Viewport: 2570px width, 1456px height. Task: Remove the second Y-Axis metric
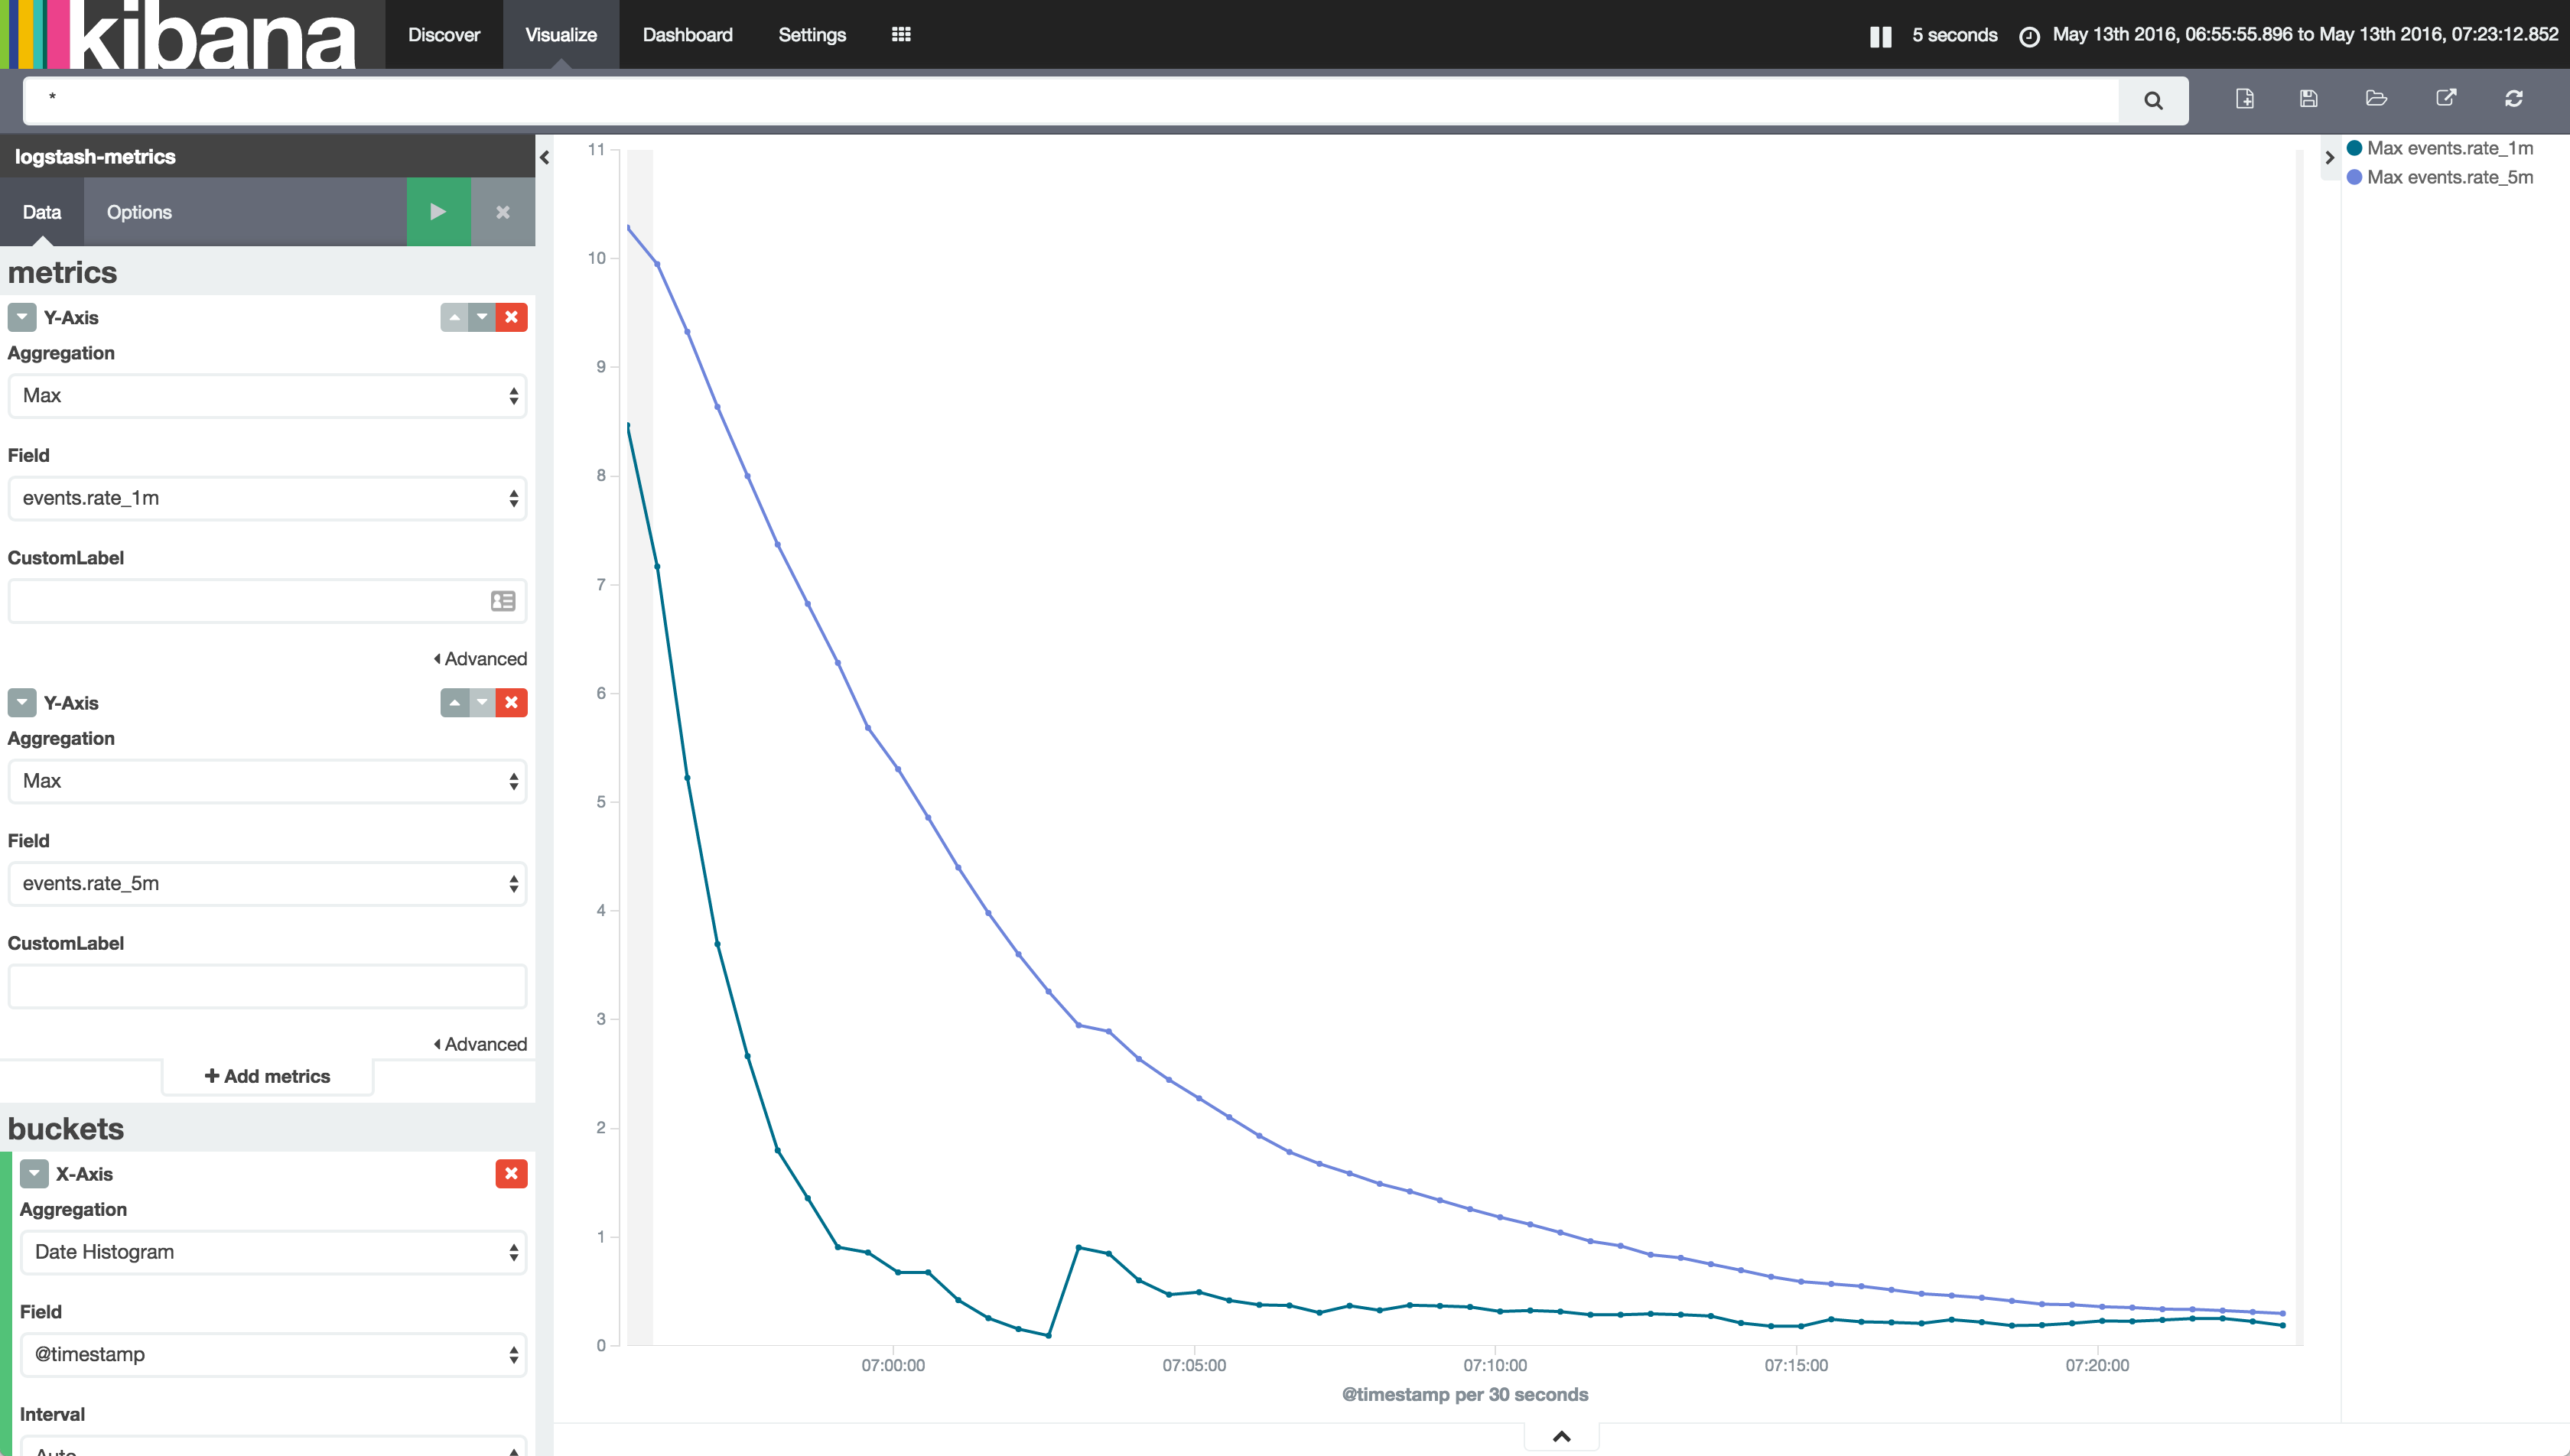pyautogui.click(x=511, y=703)
